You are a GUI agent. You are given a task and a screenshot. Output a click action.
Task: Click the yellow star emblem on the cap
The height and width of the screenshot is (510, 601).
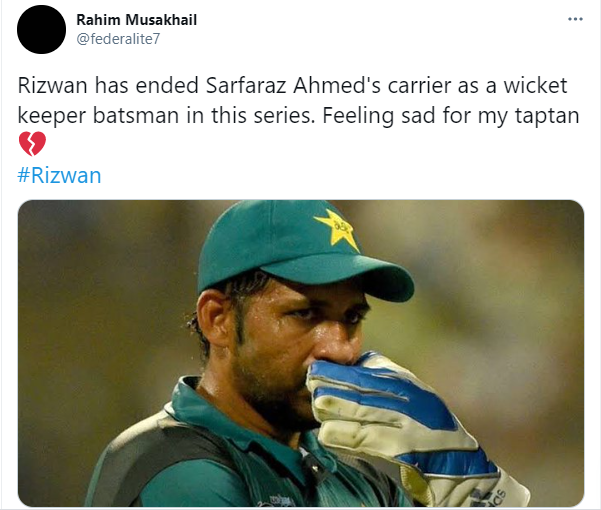pos(337,230)
